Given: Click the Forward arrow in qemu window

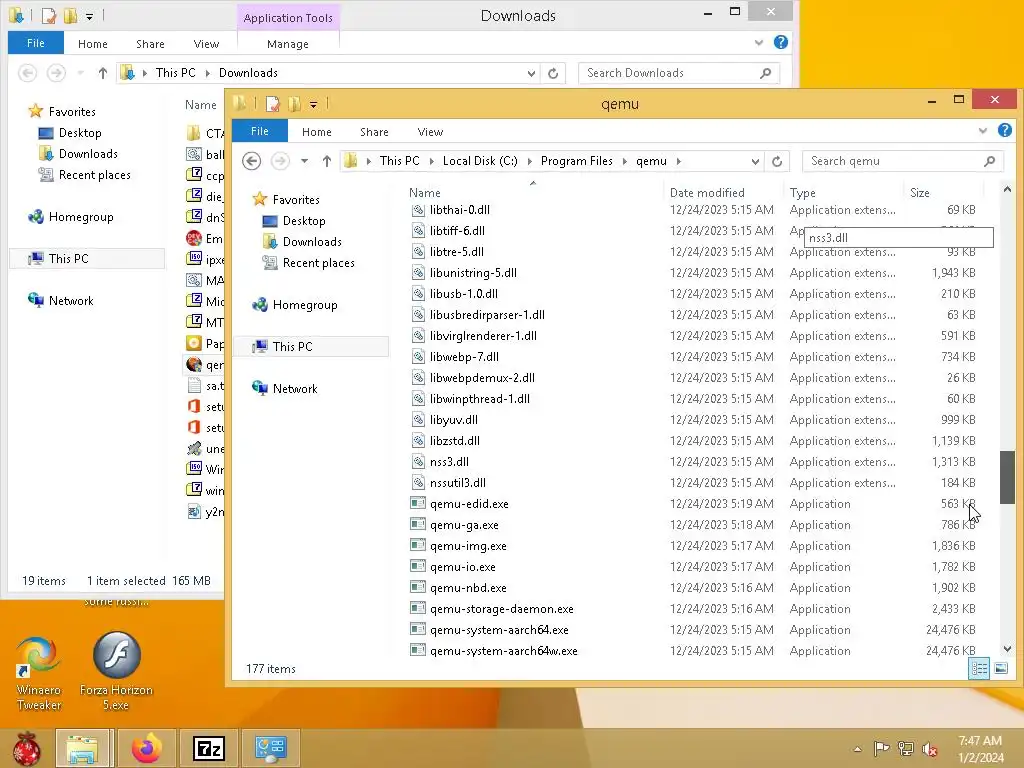Looking at the screenshot, I should 280,161.
